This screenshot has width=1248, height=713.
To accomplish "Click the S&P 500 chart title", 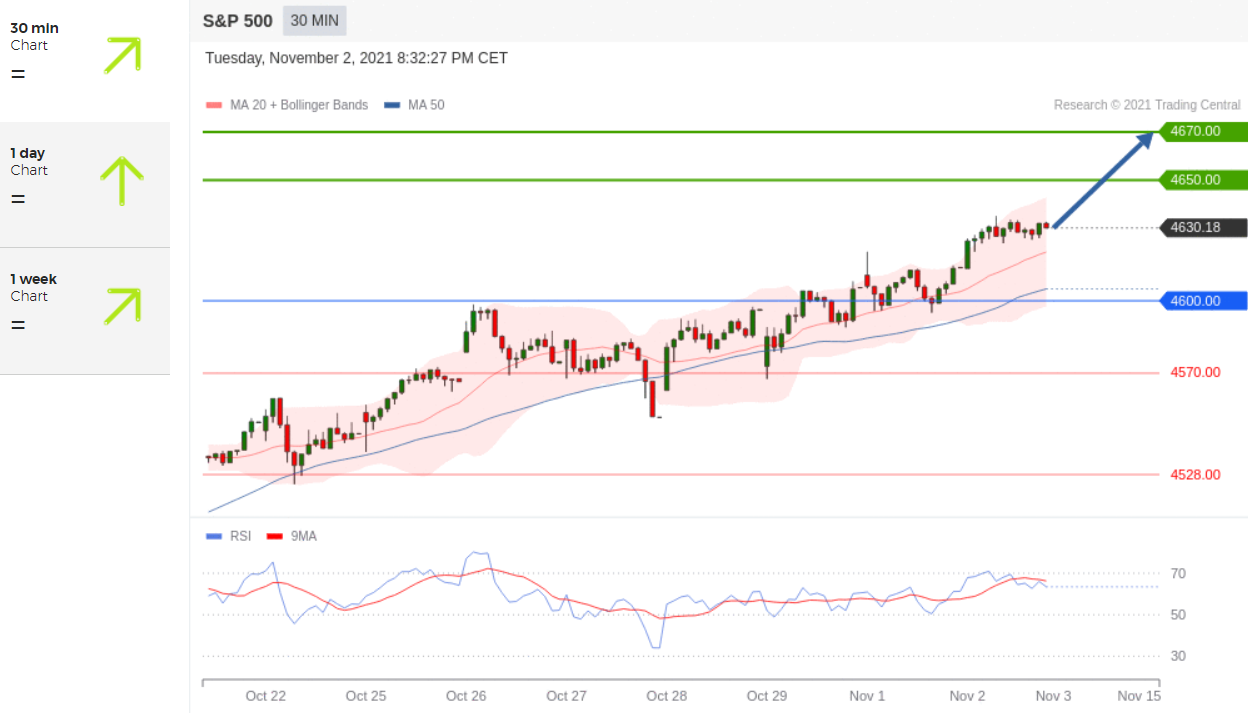I will click(x=237, y=20).
